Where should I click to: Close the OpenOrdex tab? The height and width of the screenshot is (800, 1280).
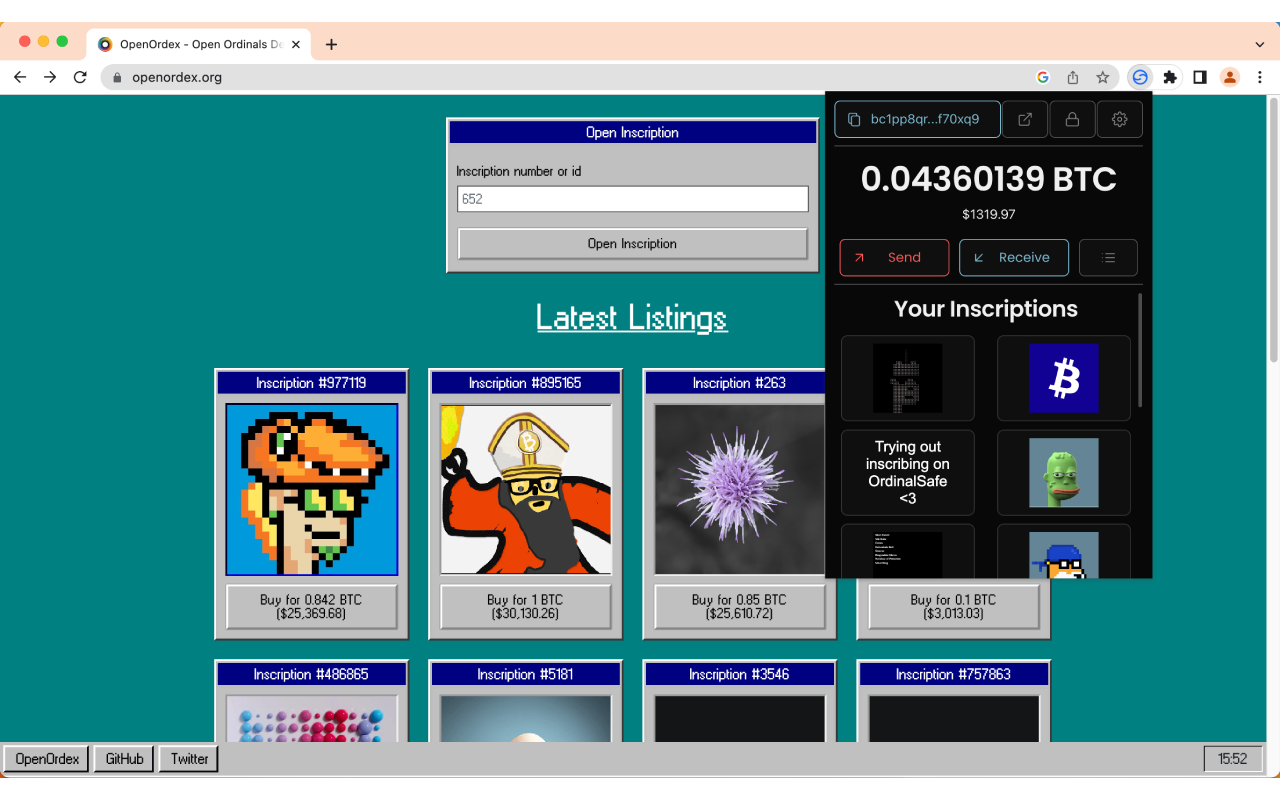[296, 44]
